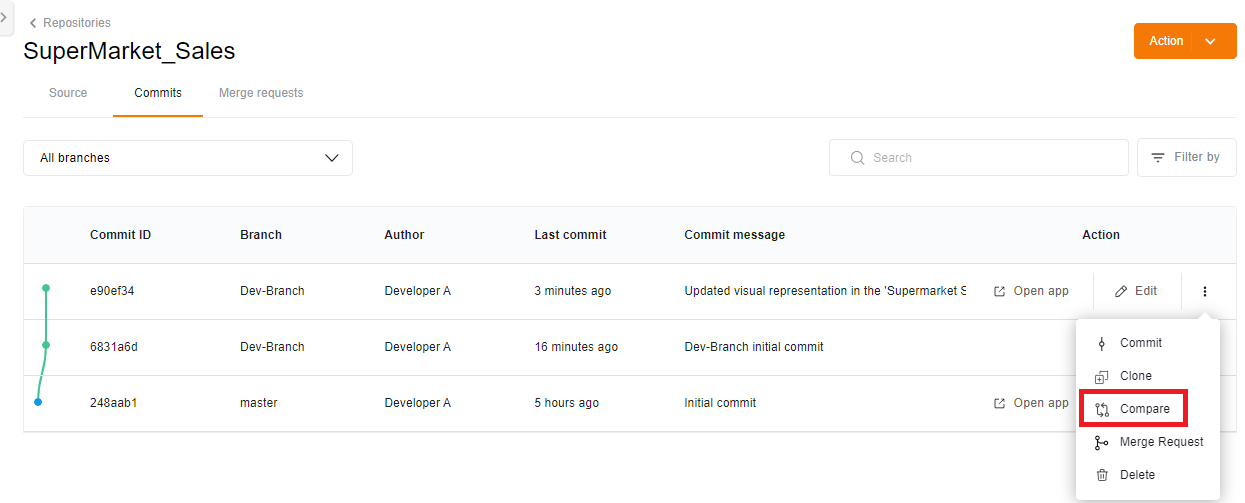Click the three-dot more options icon
The image size is (1245, 503).
[x=1205, y=292]
